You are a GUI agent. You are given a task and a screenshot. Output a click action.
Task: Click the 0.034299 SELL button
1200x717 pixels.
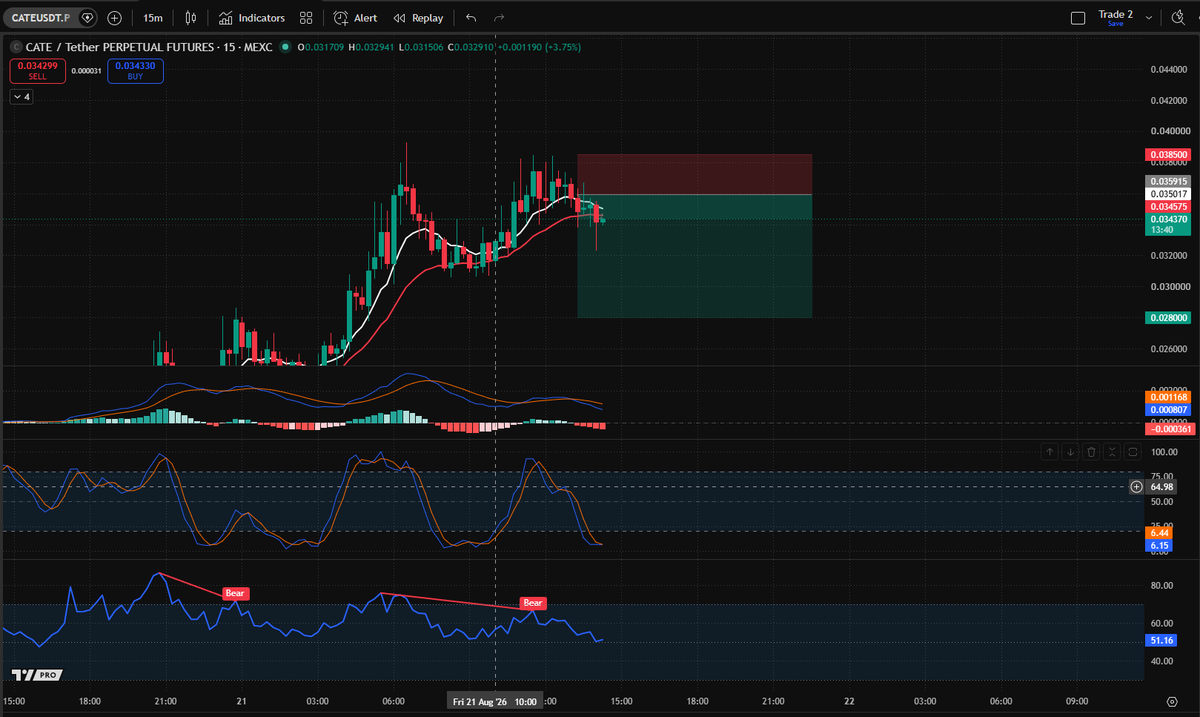[x=37, y=70]
